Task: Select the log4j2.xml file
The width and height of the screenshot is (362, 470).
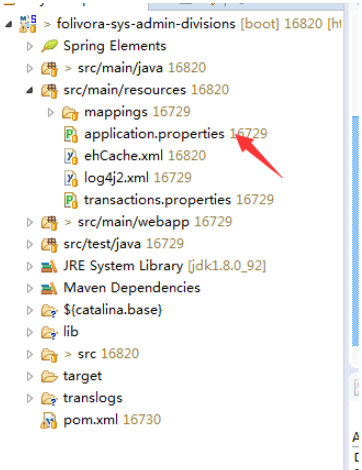Action: pyautogui.click(x=138, y=178)
